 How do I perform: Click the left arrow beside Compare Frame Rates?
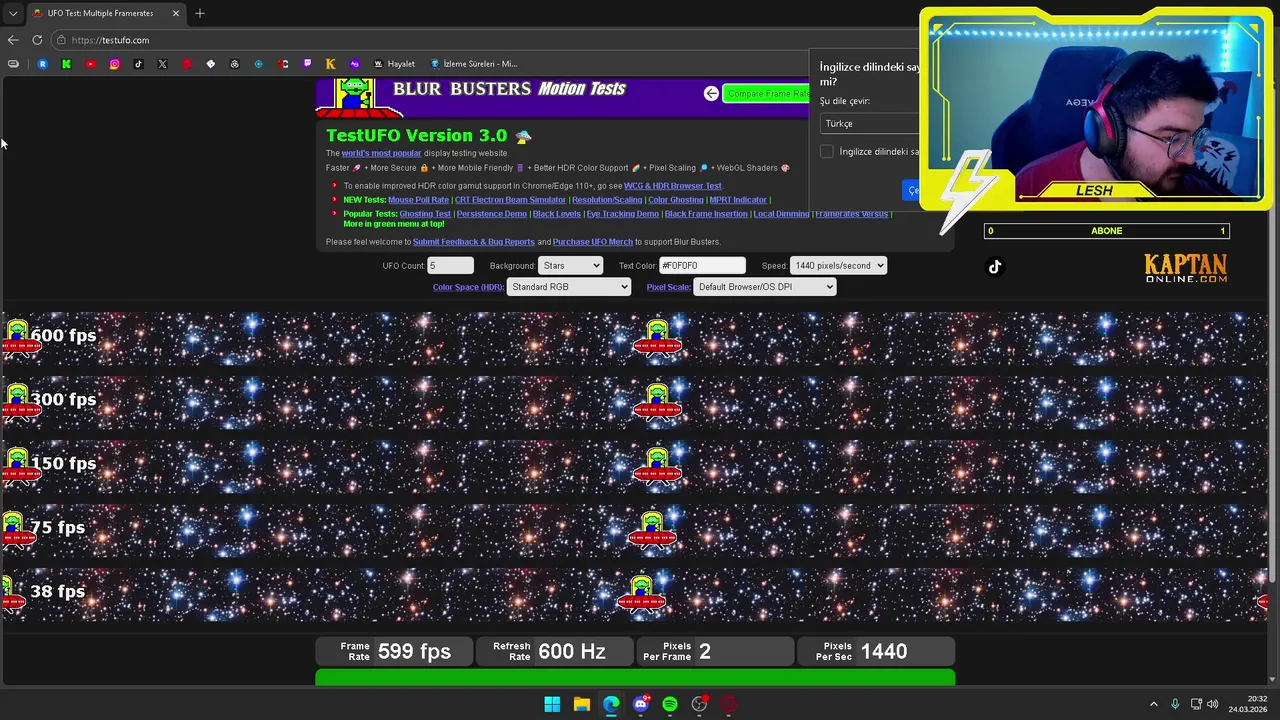pyautogui.click(x=711, y=93)
